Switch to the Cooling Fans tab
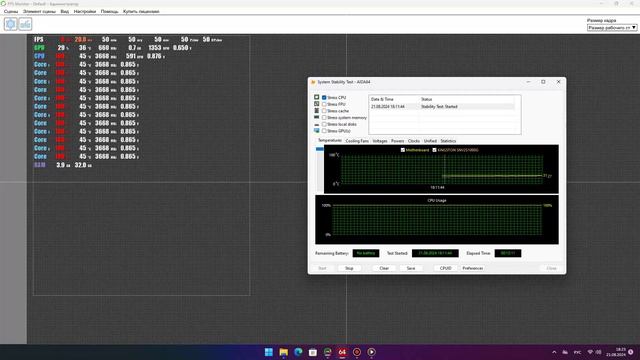 [357, 141]
